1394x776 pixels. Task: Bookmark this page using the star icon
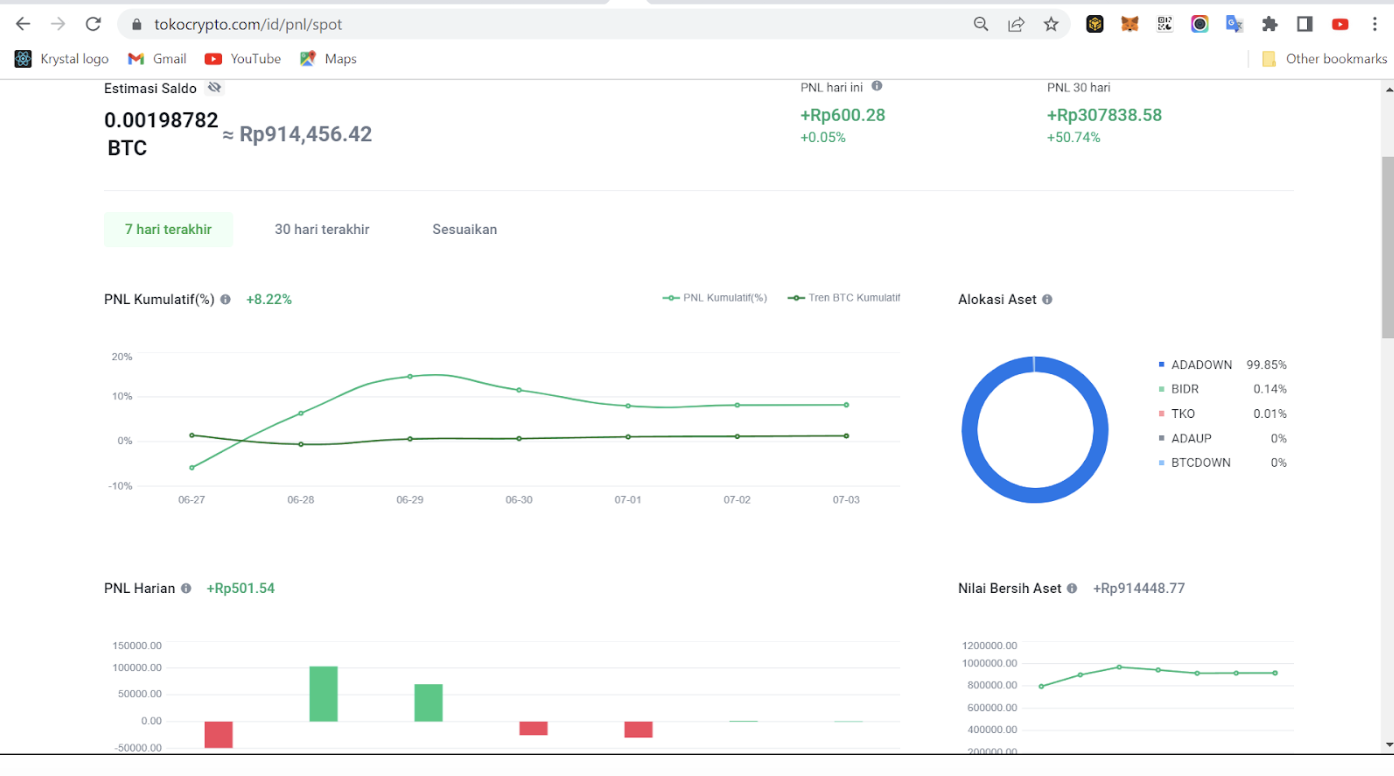(1051, 23)
